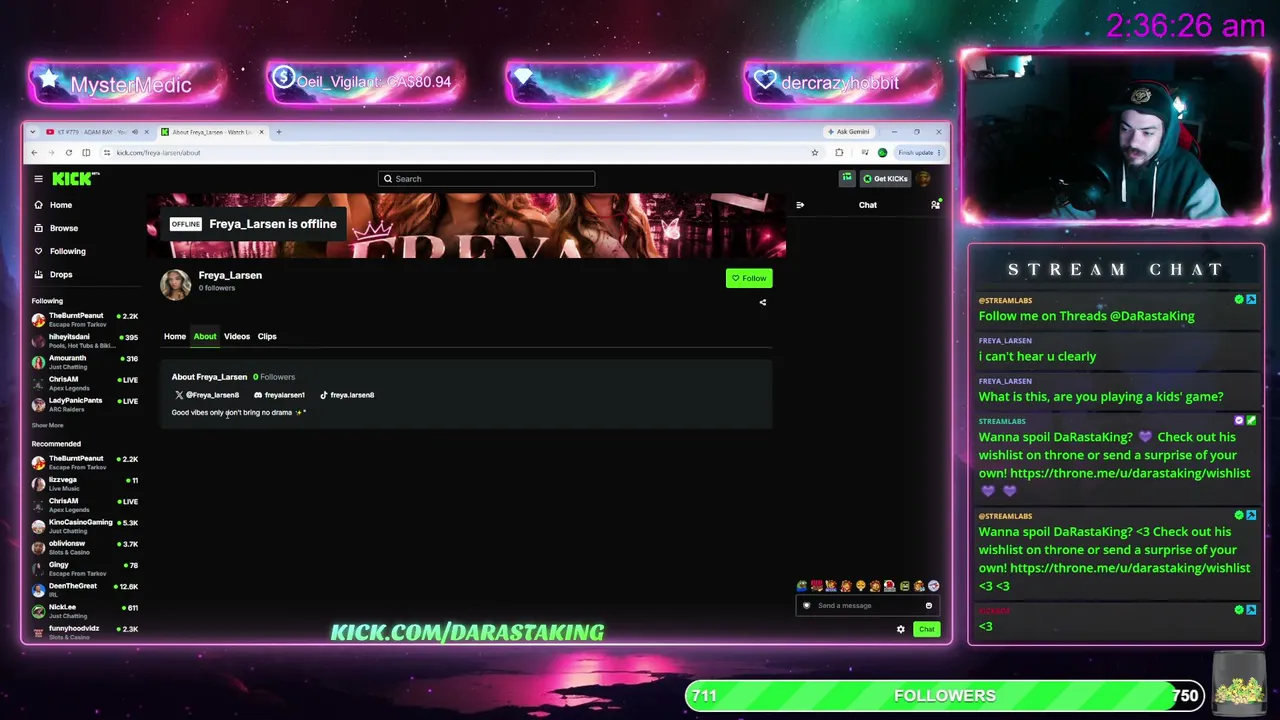Open the Following heart icon in sidebar
The image size is (1280, 720).
pos(38,251)
